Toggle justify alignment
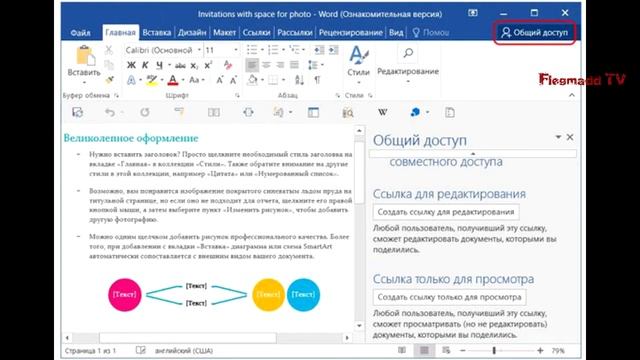The width and height of the screenshot is (640, 360). tap(294, 65)
